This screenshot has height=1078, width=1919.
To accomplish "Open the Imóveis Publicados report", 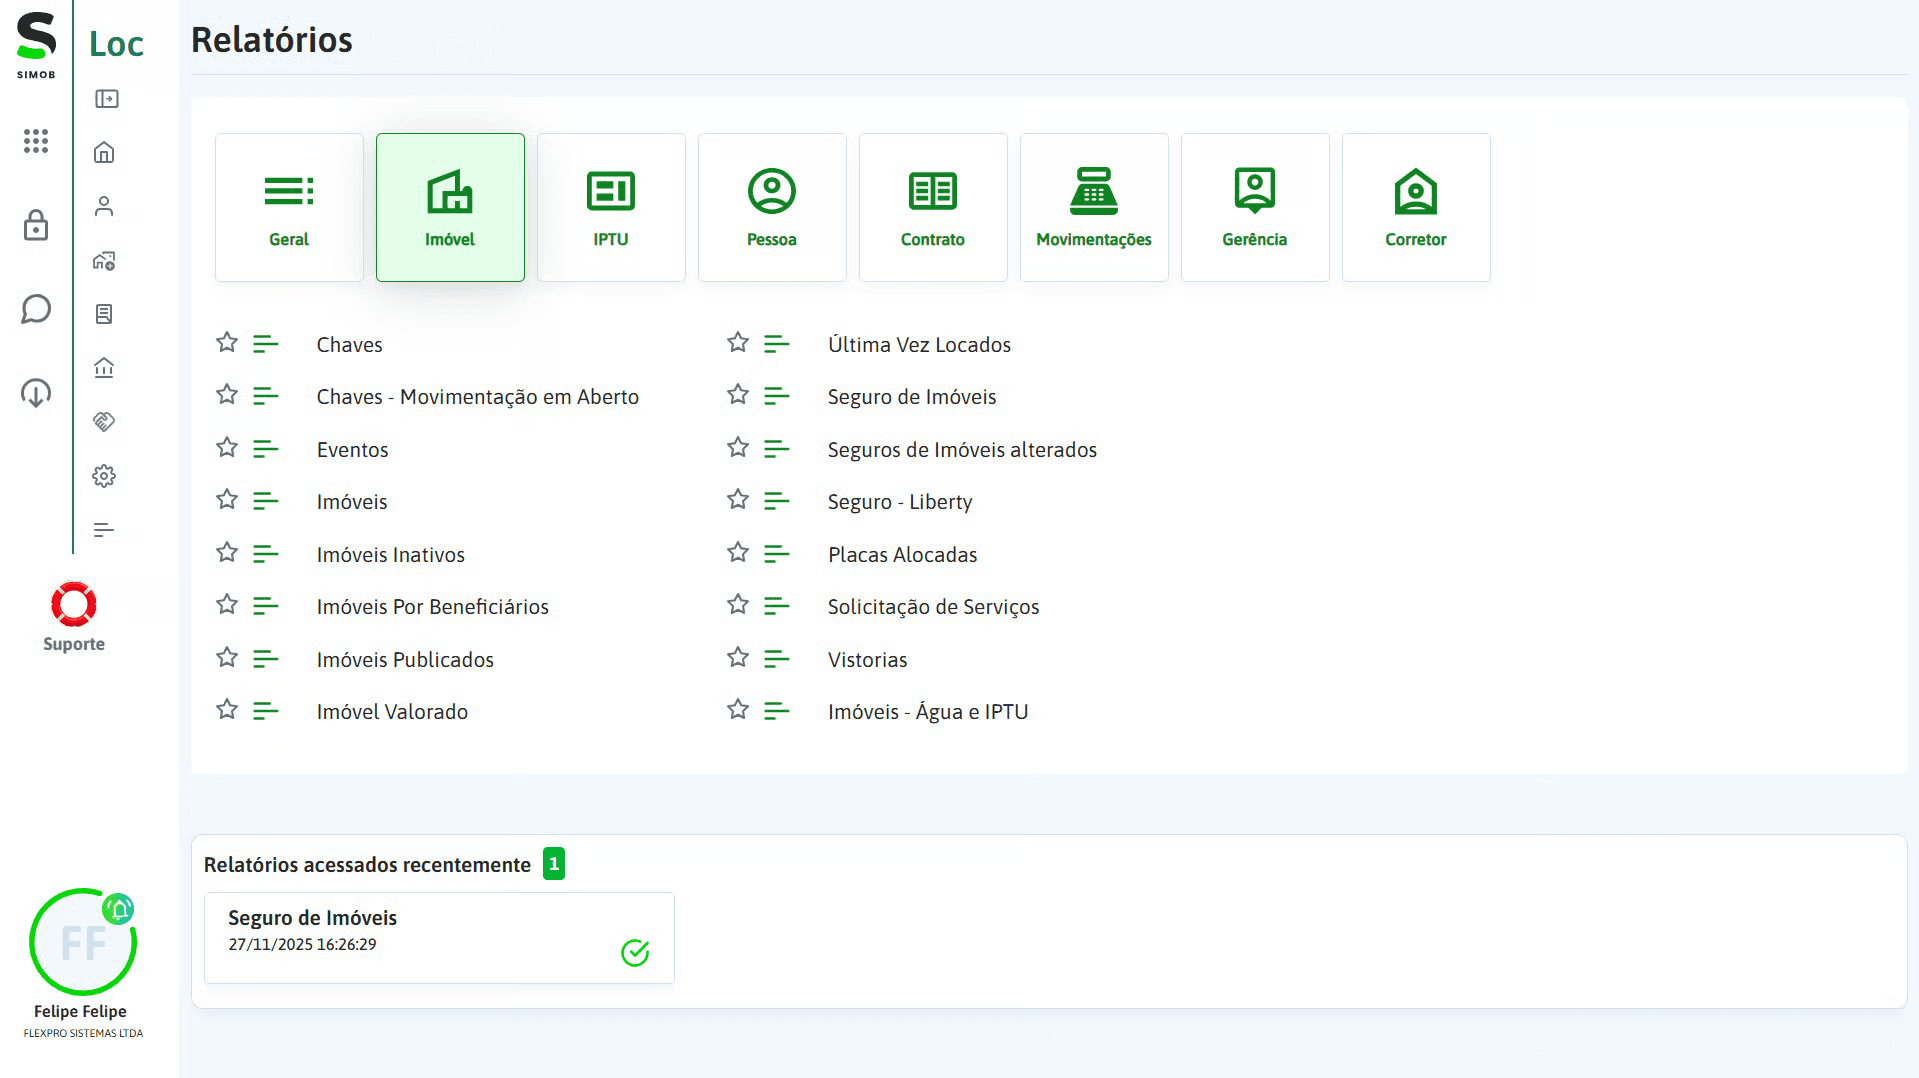I will tap(405, 659).
